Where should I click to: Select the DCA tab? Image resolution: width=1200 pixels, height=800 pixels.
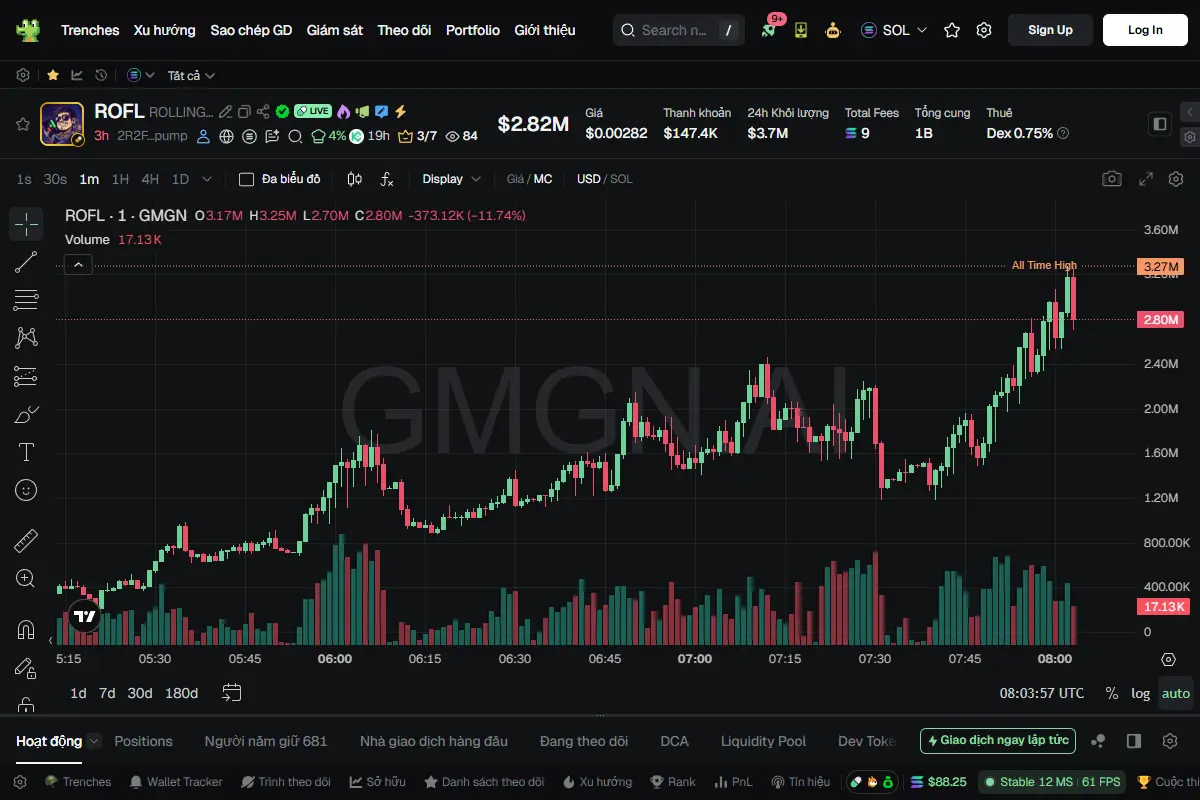coord(674,741)
